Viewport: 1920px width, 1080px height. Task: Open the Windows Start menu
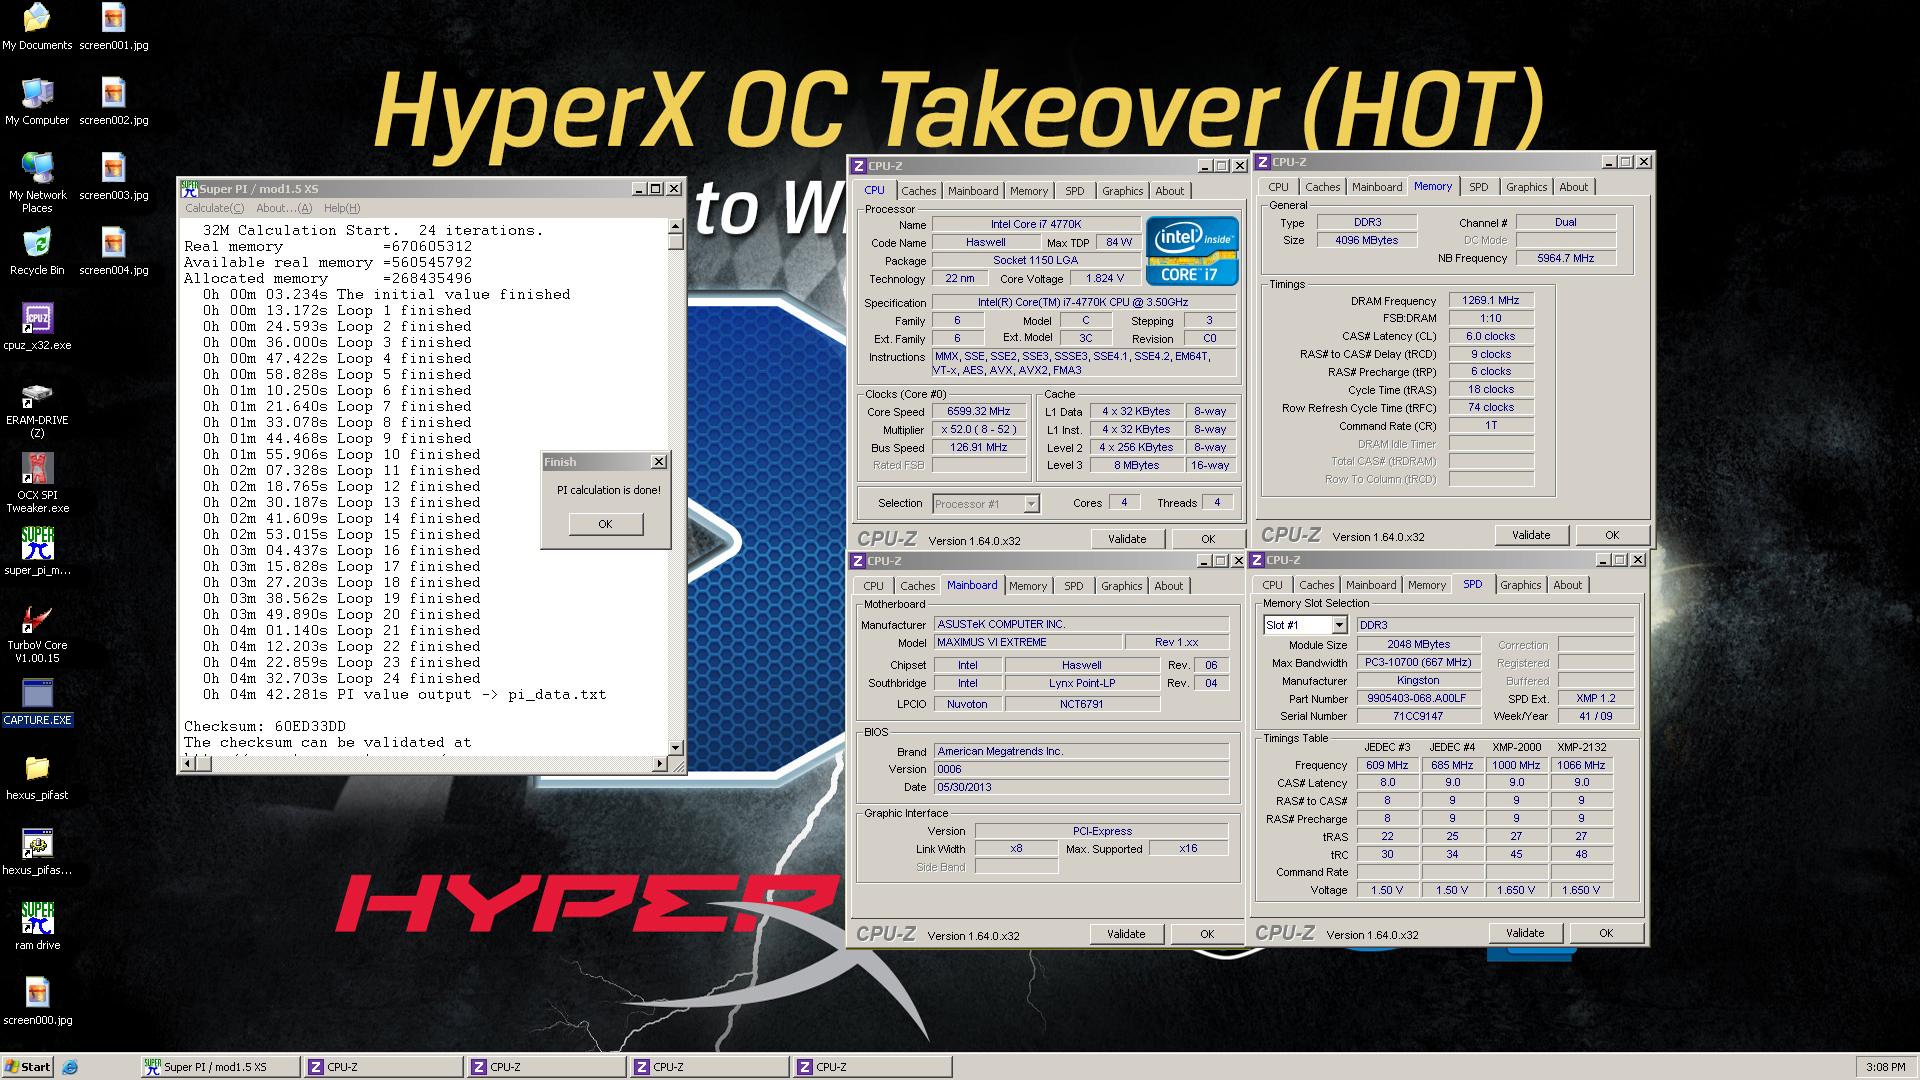(x=28, y=1067)
